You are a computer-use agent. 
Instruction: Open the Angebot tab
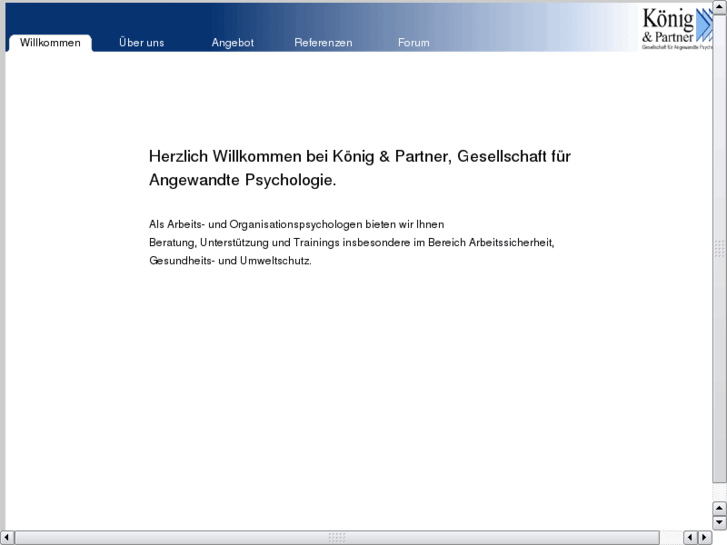[232, 43]
